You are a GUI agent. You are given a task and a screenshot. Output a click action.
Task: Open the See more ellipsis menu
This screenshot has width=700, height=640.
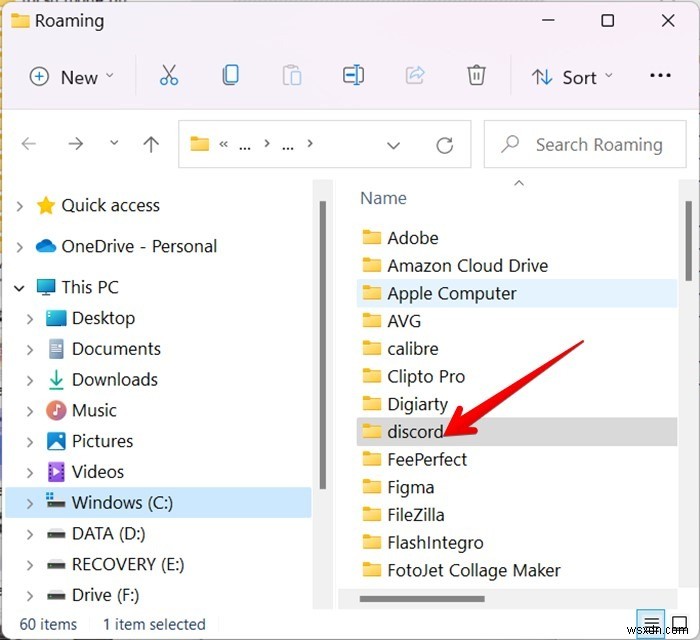click(x=660, y=76)
